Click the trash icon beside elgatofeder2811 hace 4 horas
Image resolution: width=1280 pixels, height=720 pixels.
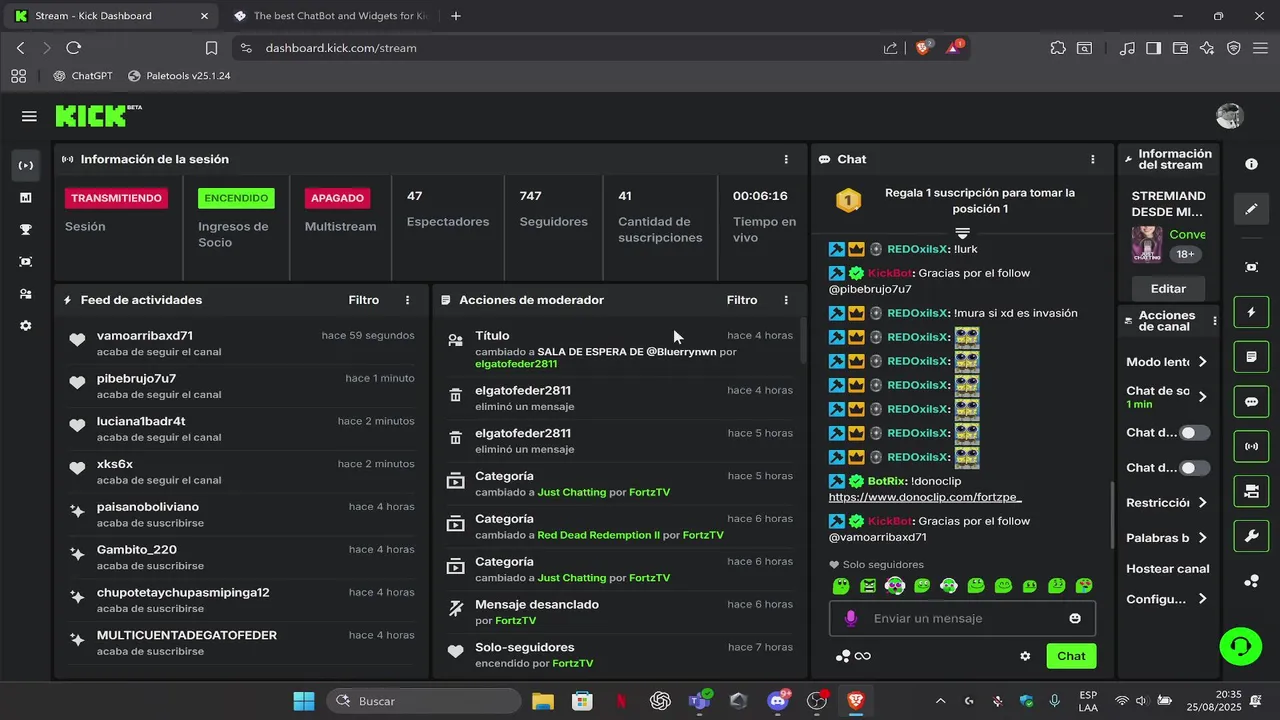coord(455,397)
